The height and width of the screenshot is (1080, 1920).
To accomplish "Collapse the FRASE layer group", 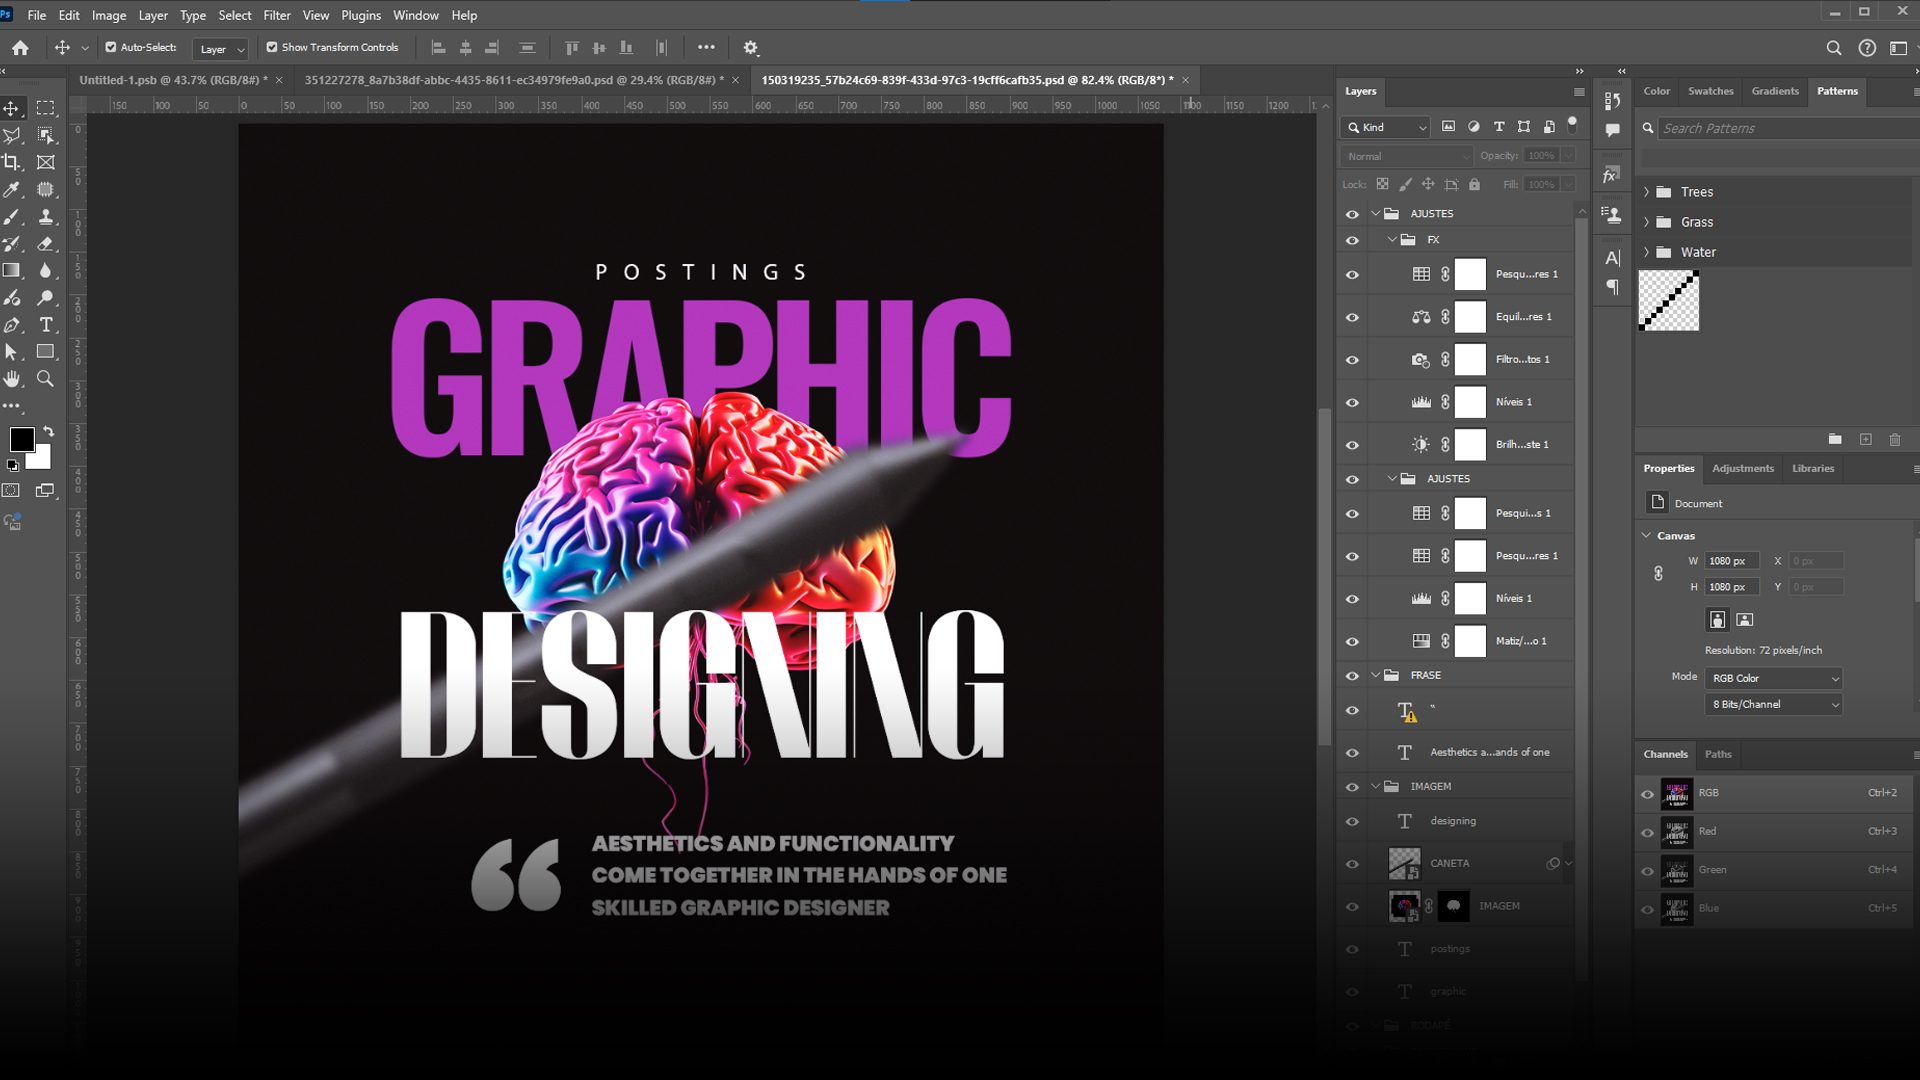I will 1376,675.
